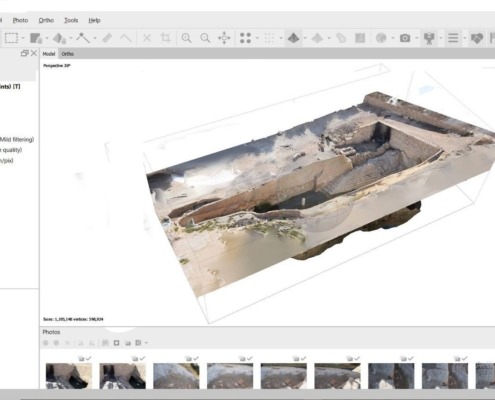
Task: Open the Tiled Model dropdown arrow
Action: coord(329,38)
